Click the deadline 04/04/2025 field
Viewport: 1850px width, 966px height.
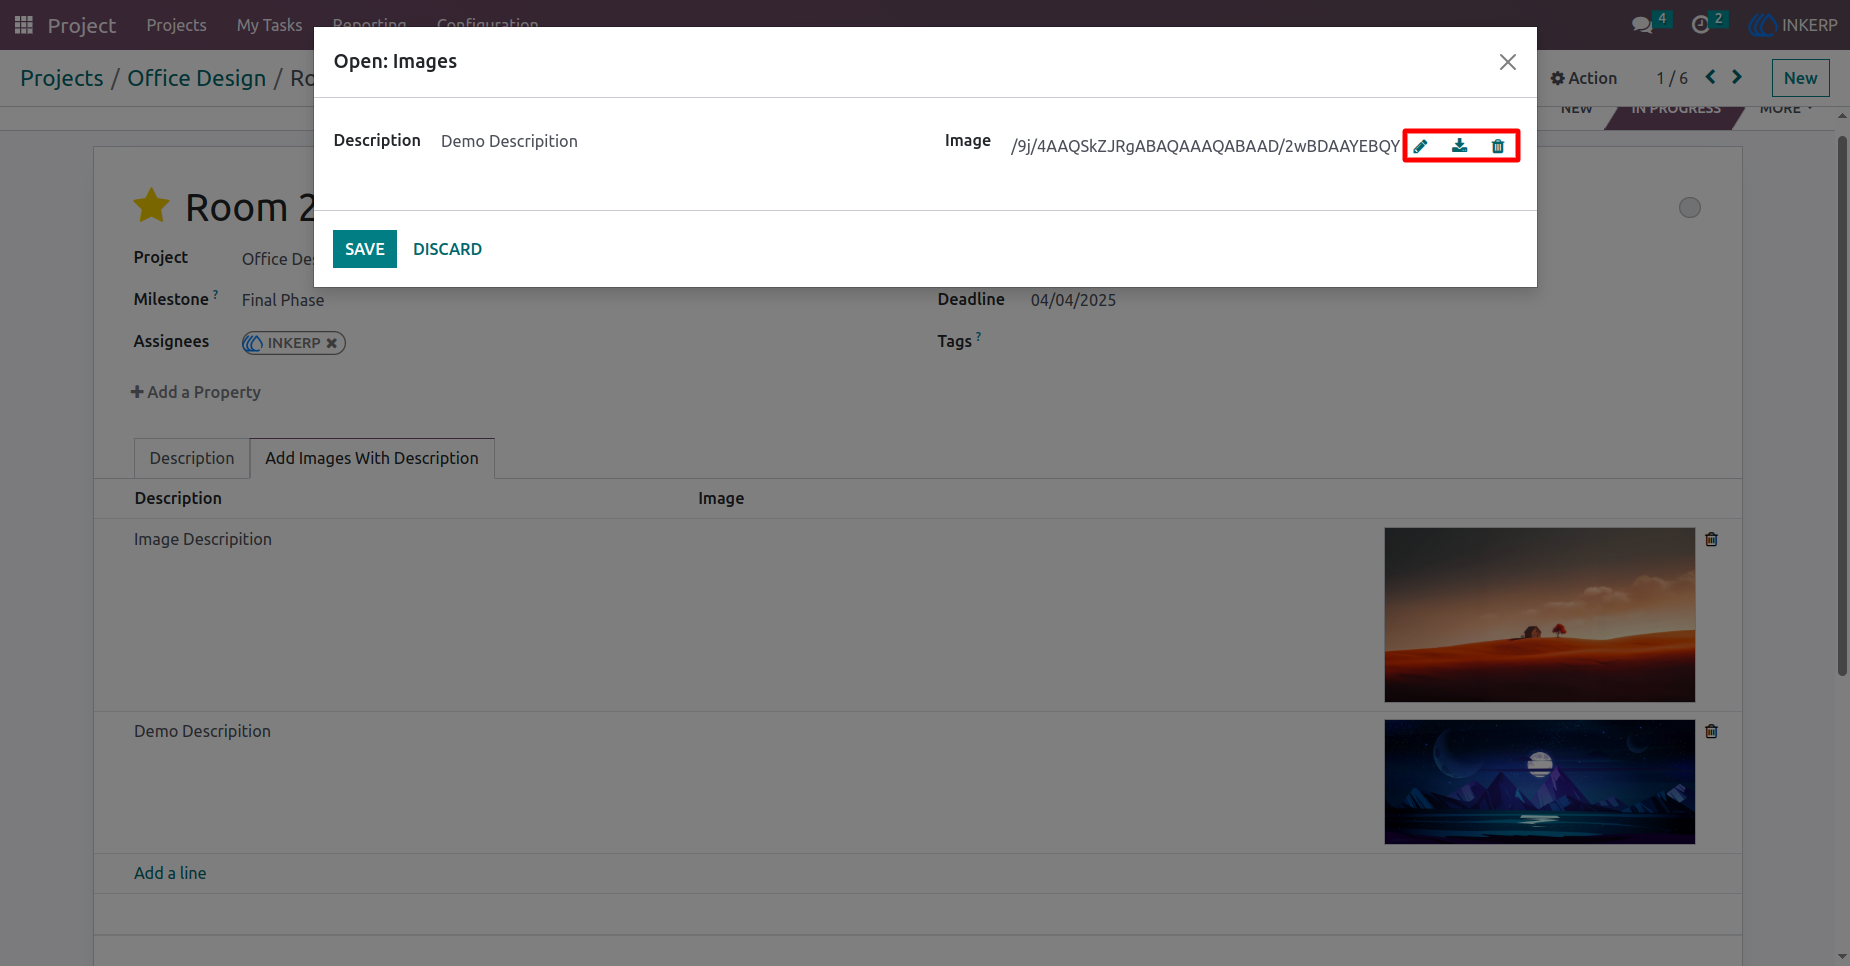pos(1073,300)
